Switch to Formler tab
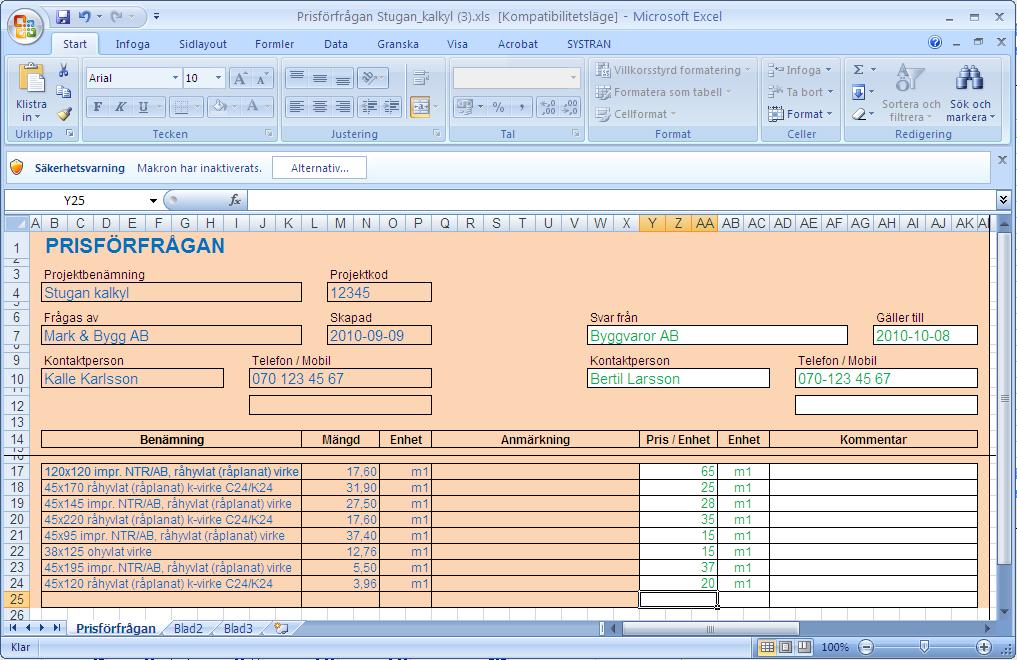This screenshot has width=1017, height=660. (x=274, y=44)
